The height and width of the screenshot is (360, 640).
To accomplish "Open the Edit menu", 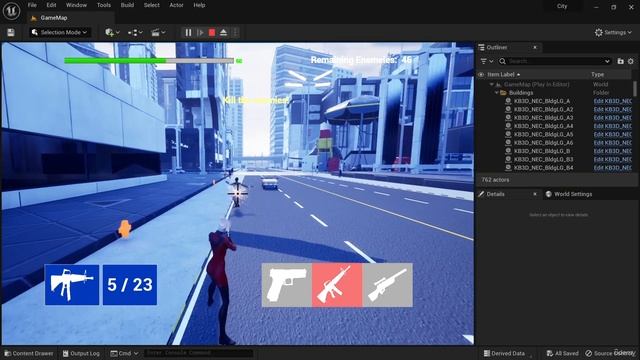I will coord(51,5).
